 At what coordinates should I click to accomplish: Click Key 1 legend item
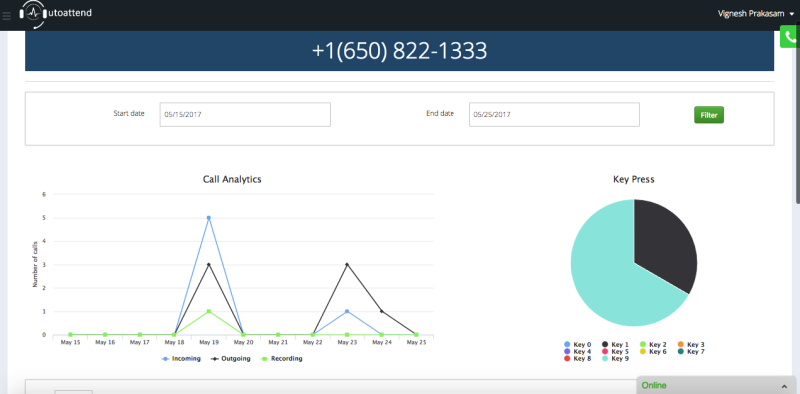pos(615,345)
